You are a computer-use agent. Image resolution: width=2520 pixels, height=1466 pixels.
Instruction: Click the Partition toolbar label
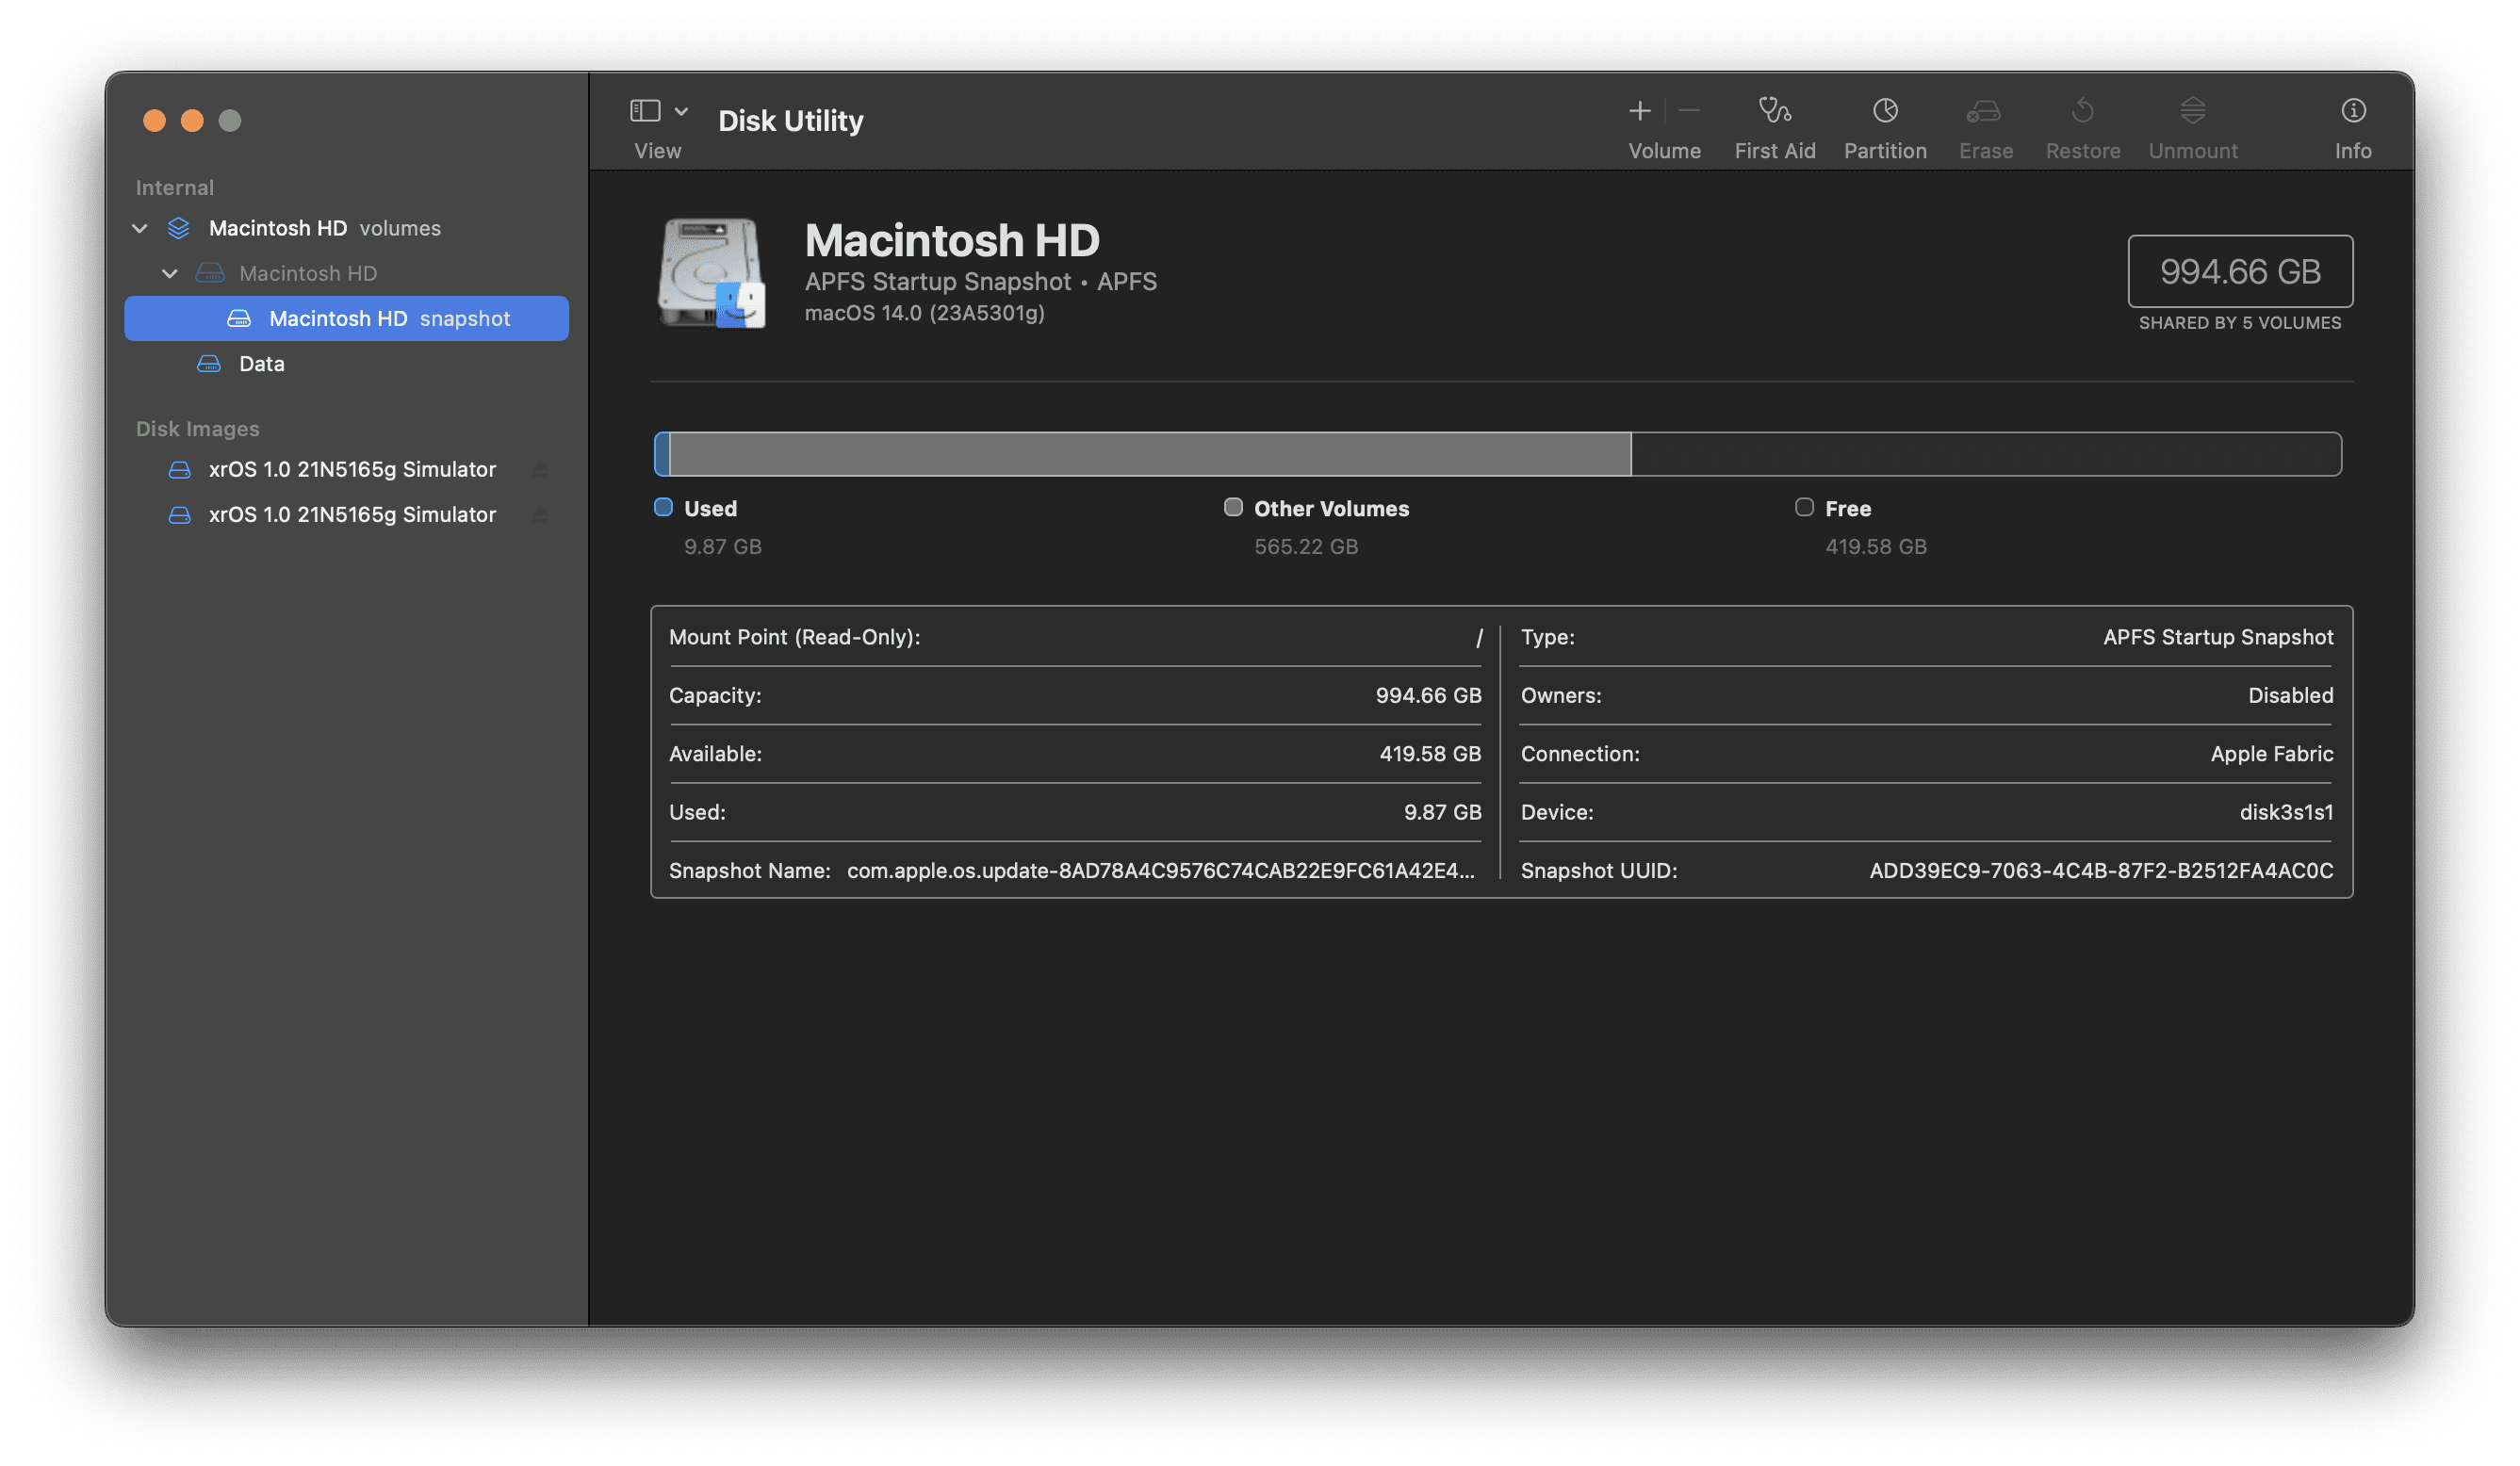pos(1885,151)
